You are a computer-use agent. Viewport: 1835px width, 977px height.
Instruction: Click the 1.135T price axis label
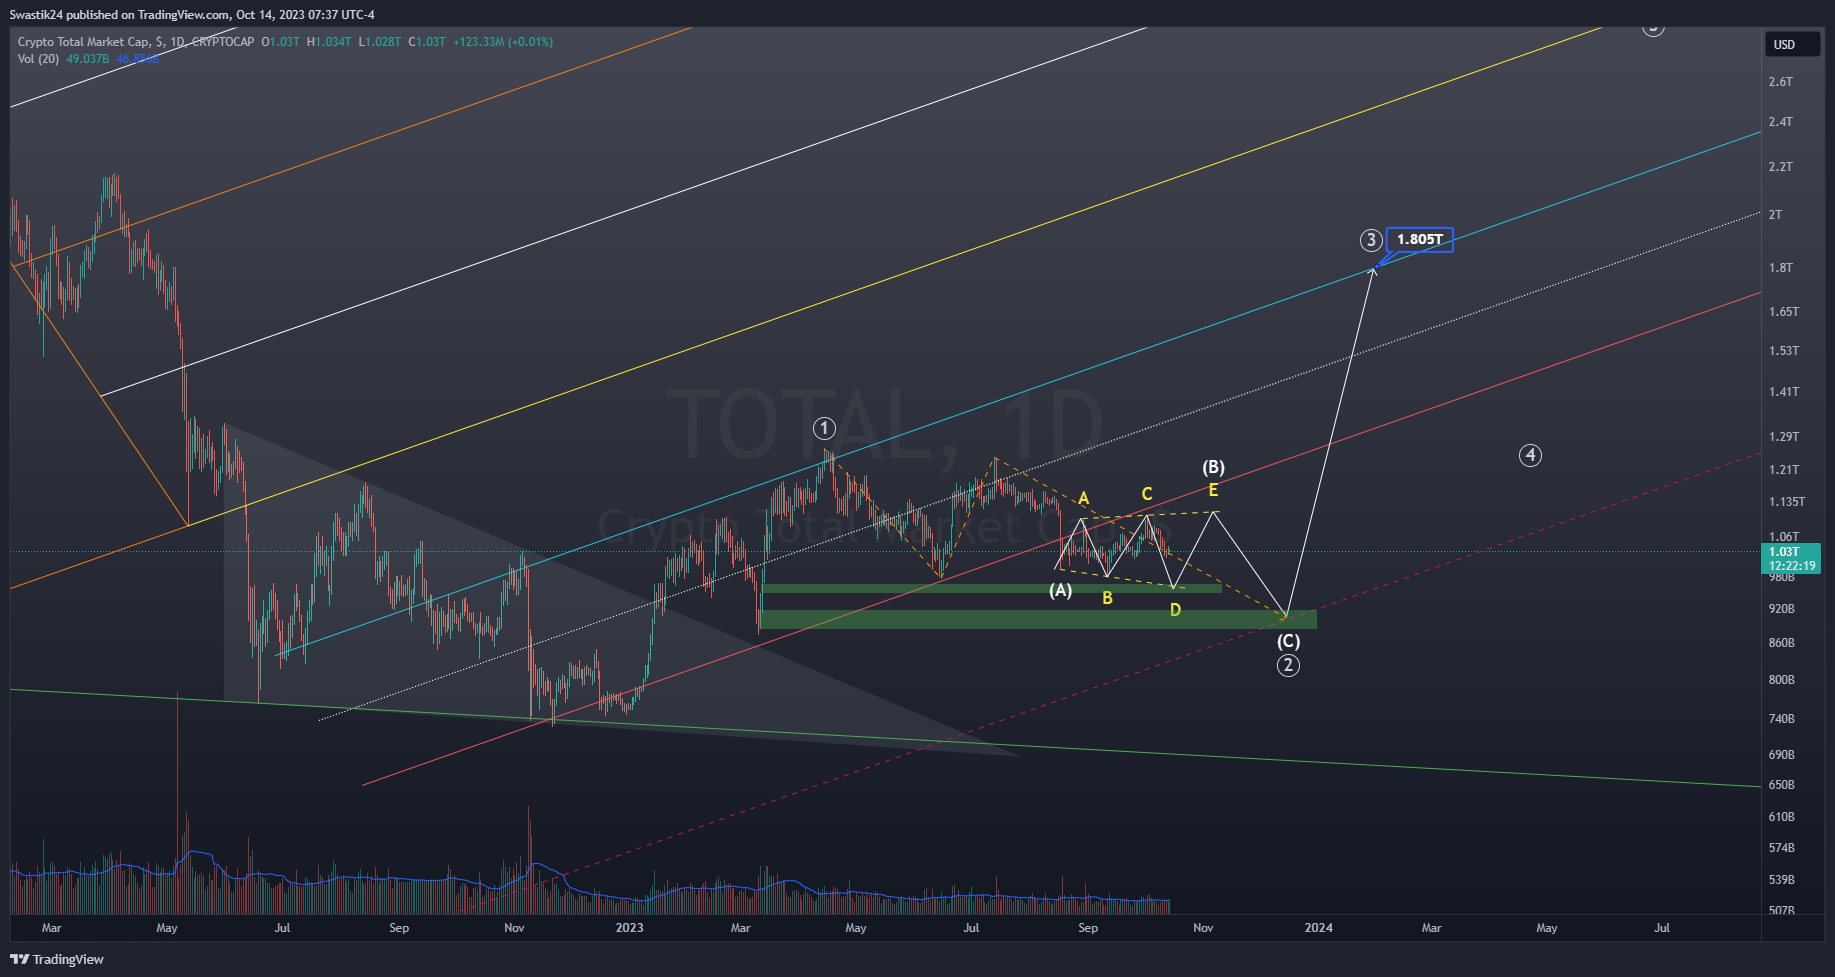(x=1787, y=502)
